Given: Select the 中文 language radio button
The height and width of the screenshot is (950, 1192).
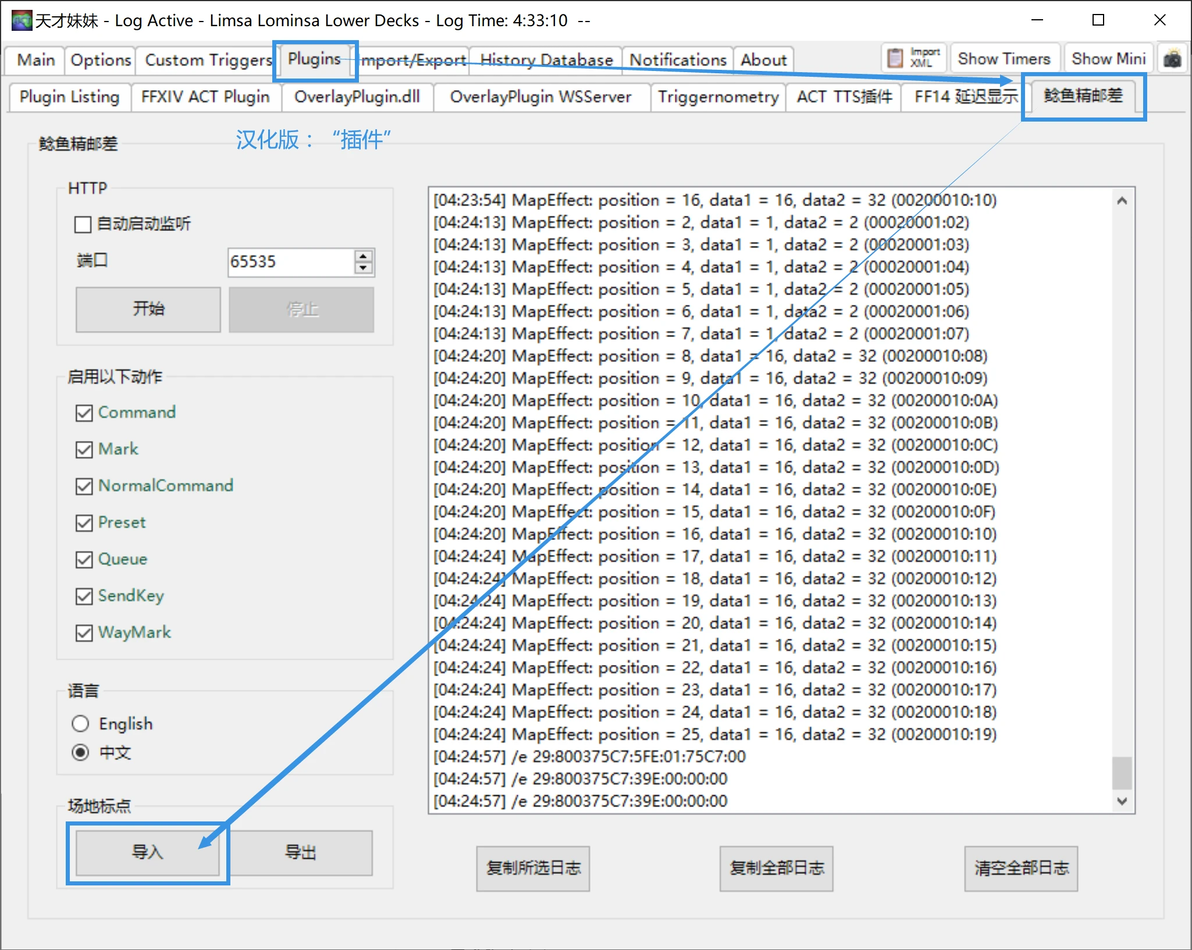Looking at the screenshot, I should [81, 752].
